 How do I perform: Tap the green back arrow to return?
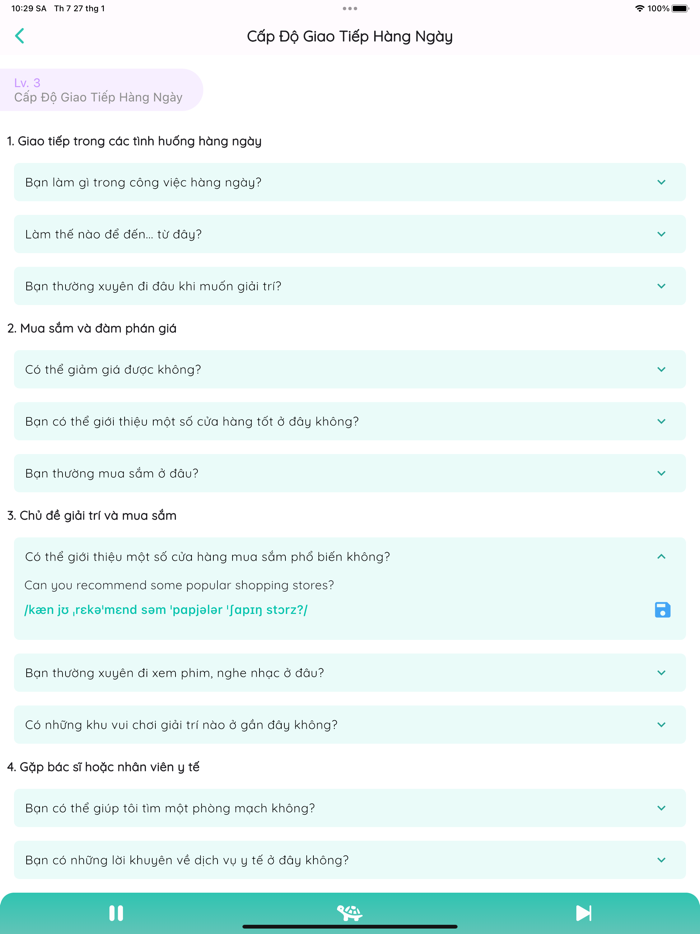pos(20,35)
